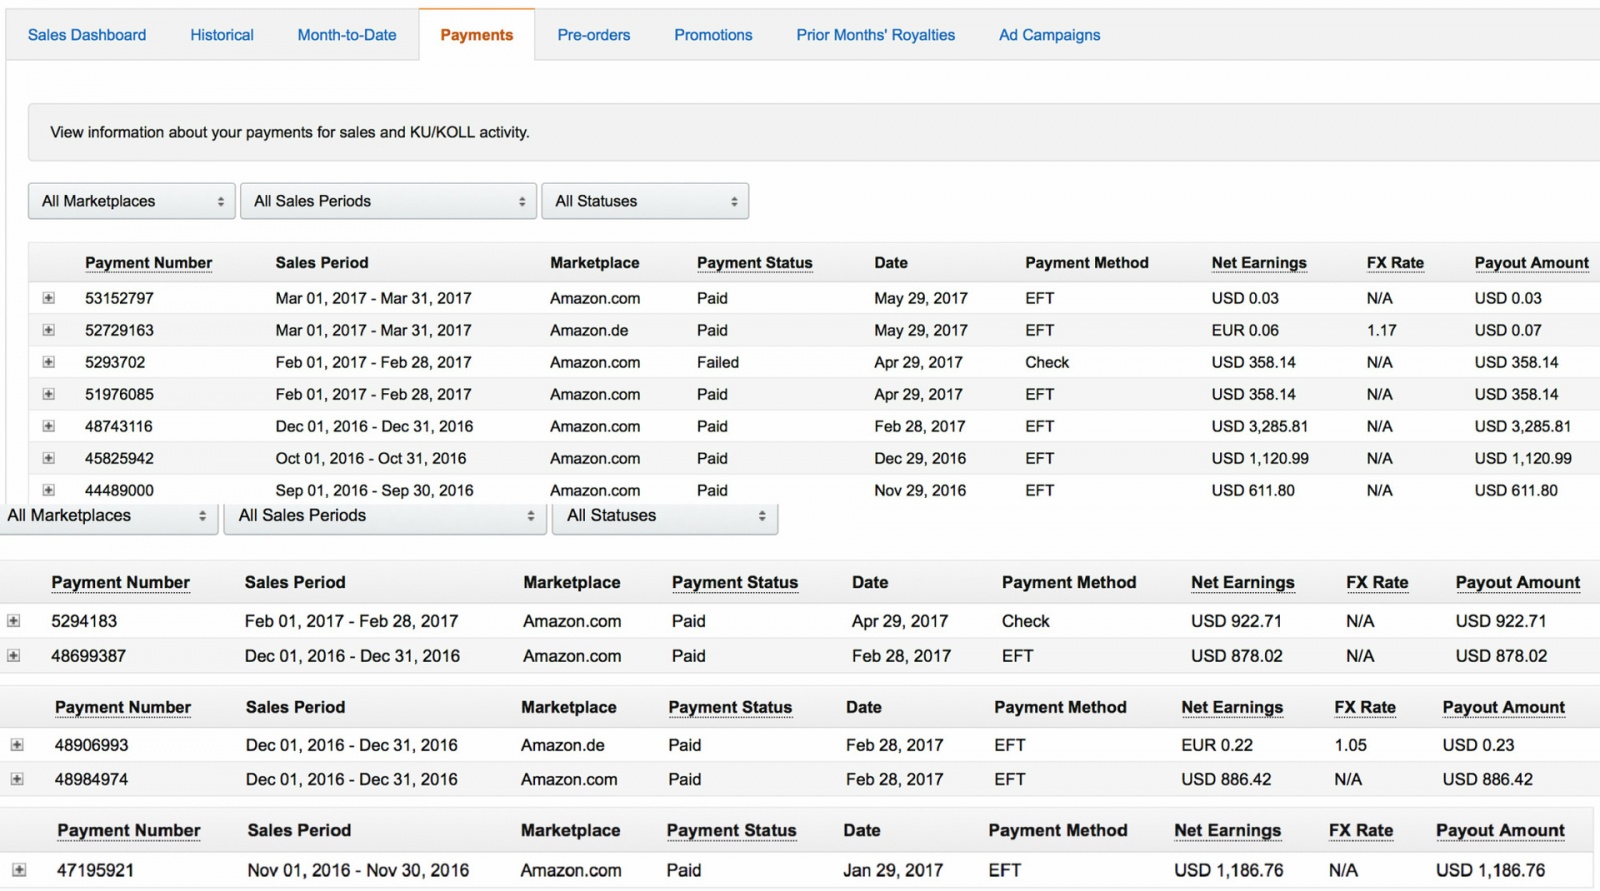Go to the Ad Campaigns tab
1600x891 pixels.
[x=1050, y=35]
